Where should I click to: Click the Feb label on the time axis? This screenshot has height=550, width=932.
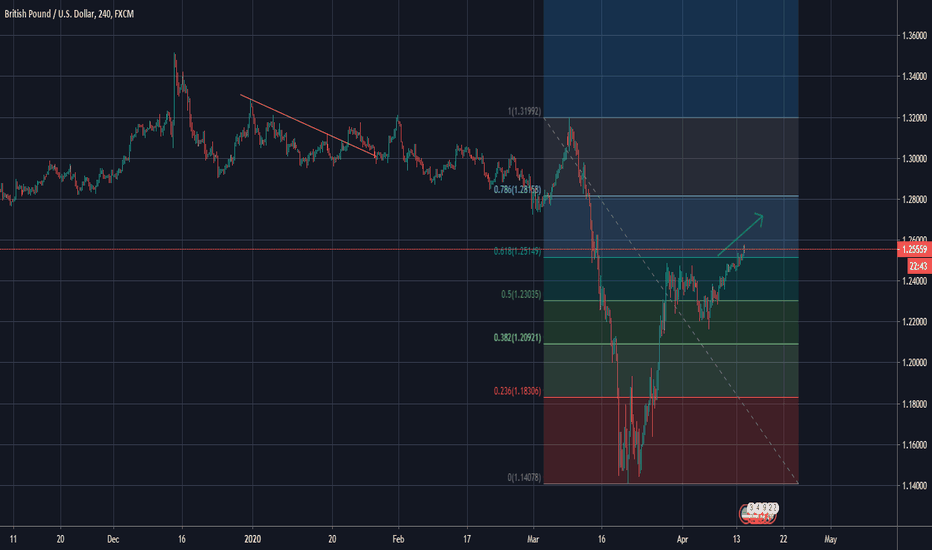pyautogui.click(x=398, y=539)
